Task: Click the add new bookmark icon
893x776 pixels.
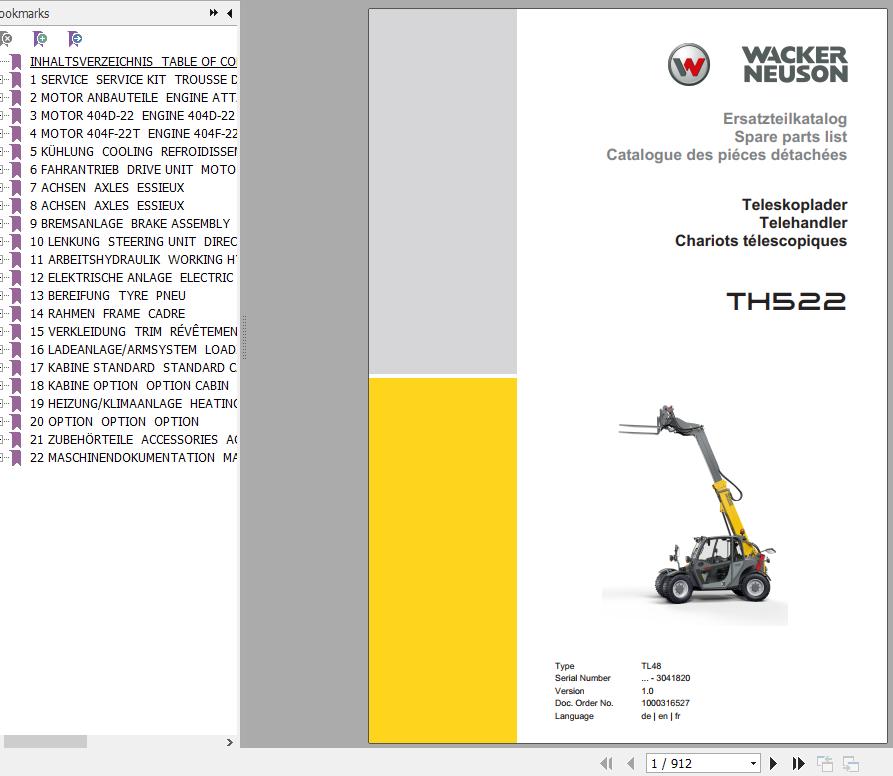Action: pos(40,39)
